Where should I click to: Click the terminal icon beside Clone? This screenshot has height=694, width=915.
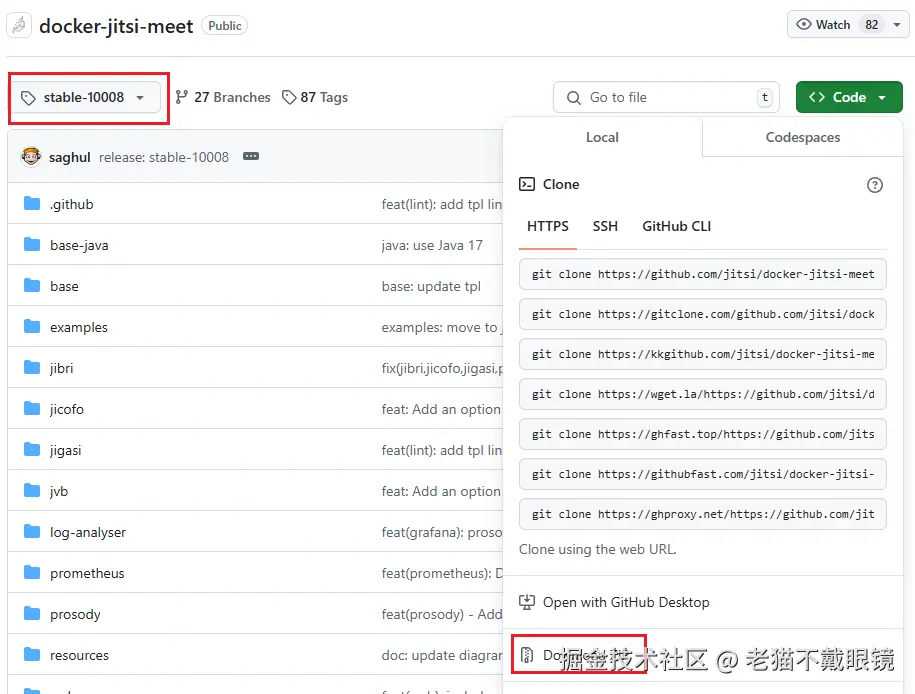click(x=527, y=184)
